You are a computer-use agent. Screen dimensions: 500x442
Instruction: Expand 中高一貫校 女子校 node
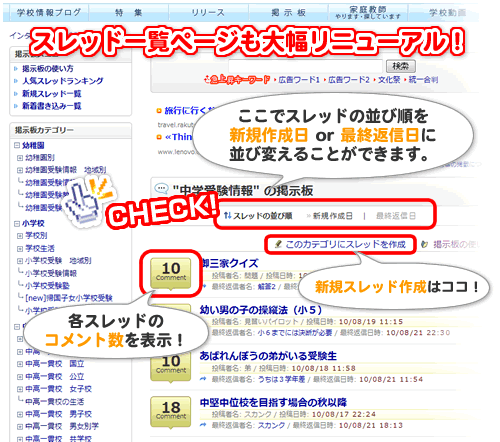[20, 389]
